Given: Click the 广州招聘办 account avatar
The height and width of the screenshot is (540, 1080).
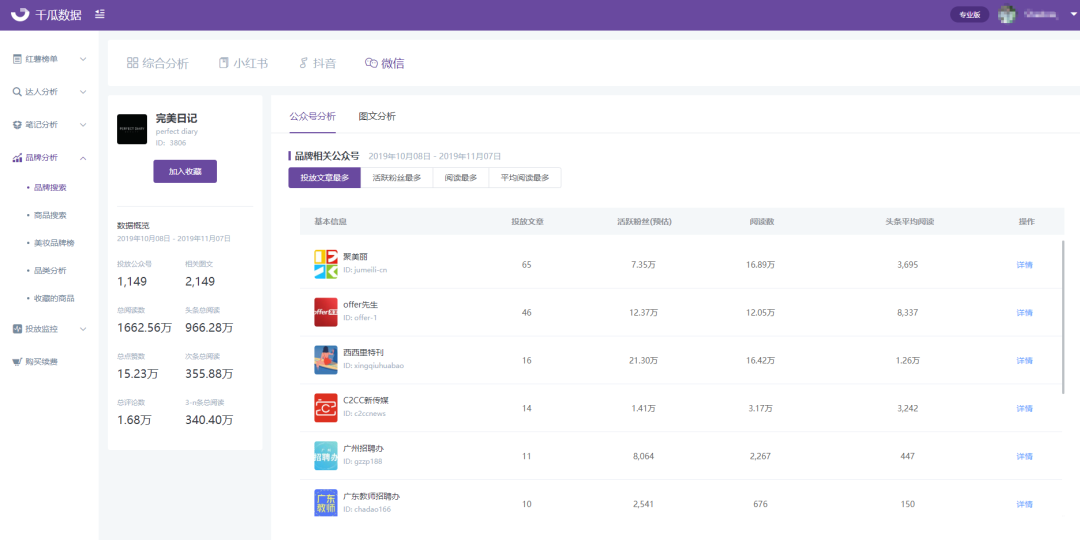Looking at the screenshot, I should tap(326, 455).
